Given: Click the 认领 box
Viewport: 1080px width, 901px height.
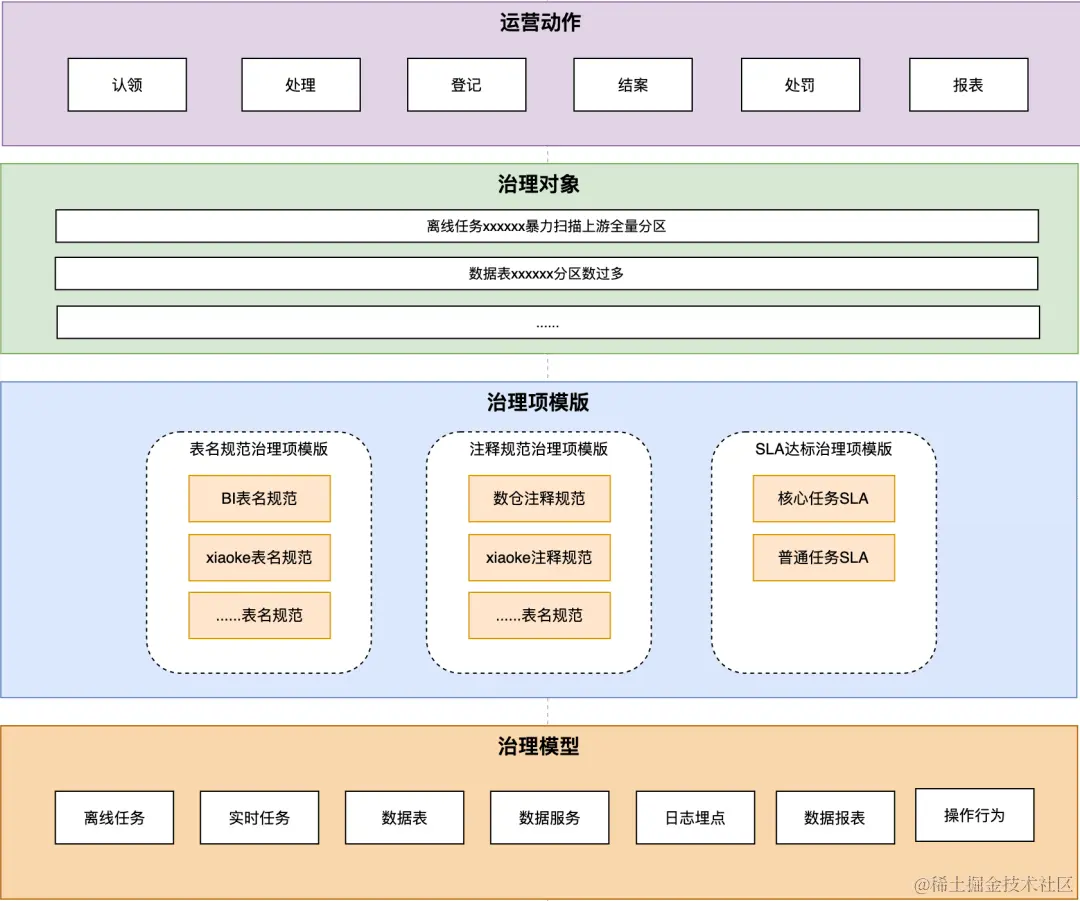Looking at the screenshot, I should tap(127, 85).
